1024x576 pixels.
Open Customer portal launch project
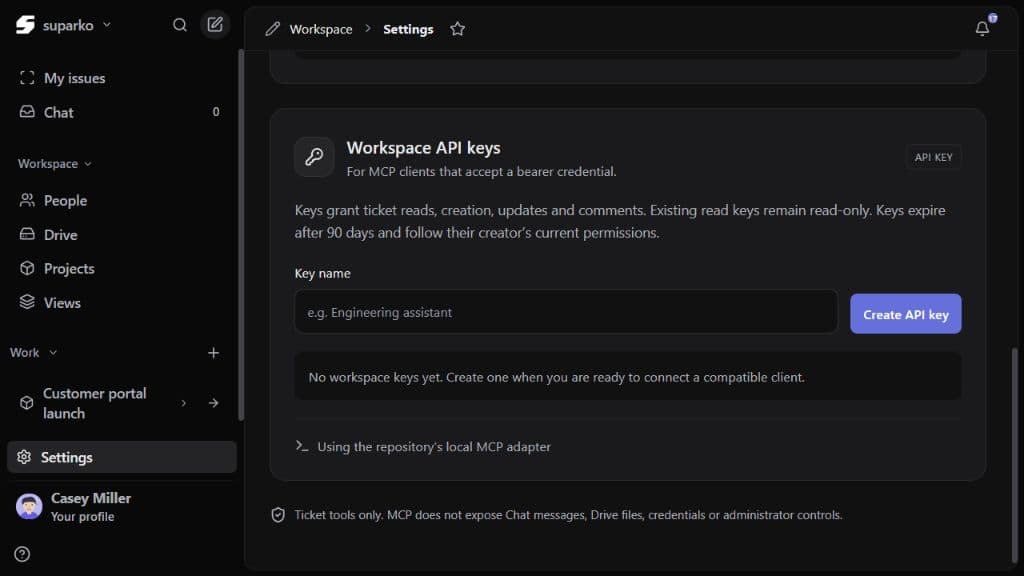point(95,403)
